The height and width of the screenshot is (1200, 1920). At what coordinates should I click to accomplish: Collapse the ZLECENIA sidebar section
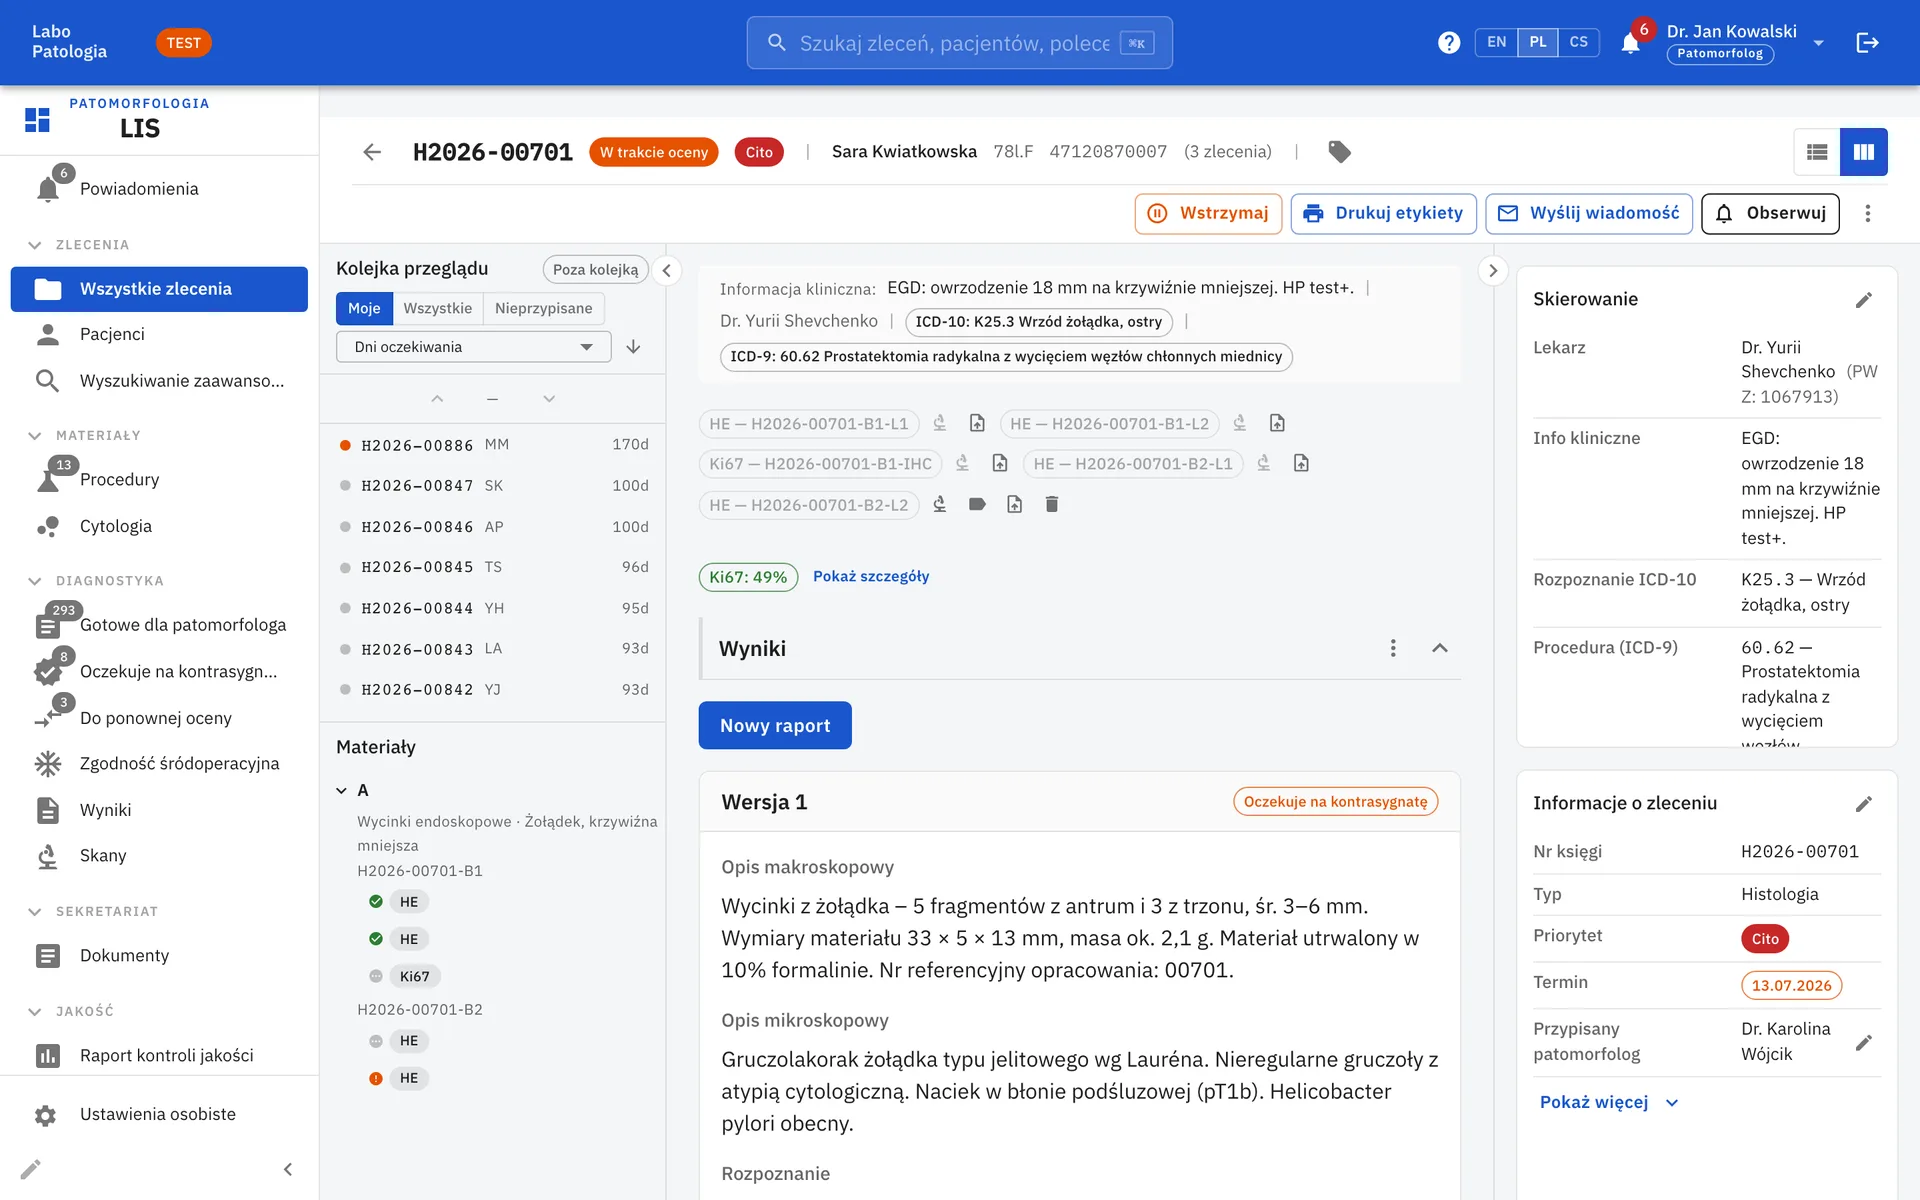35,245
